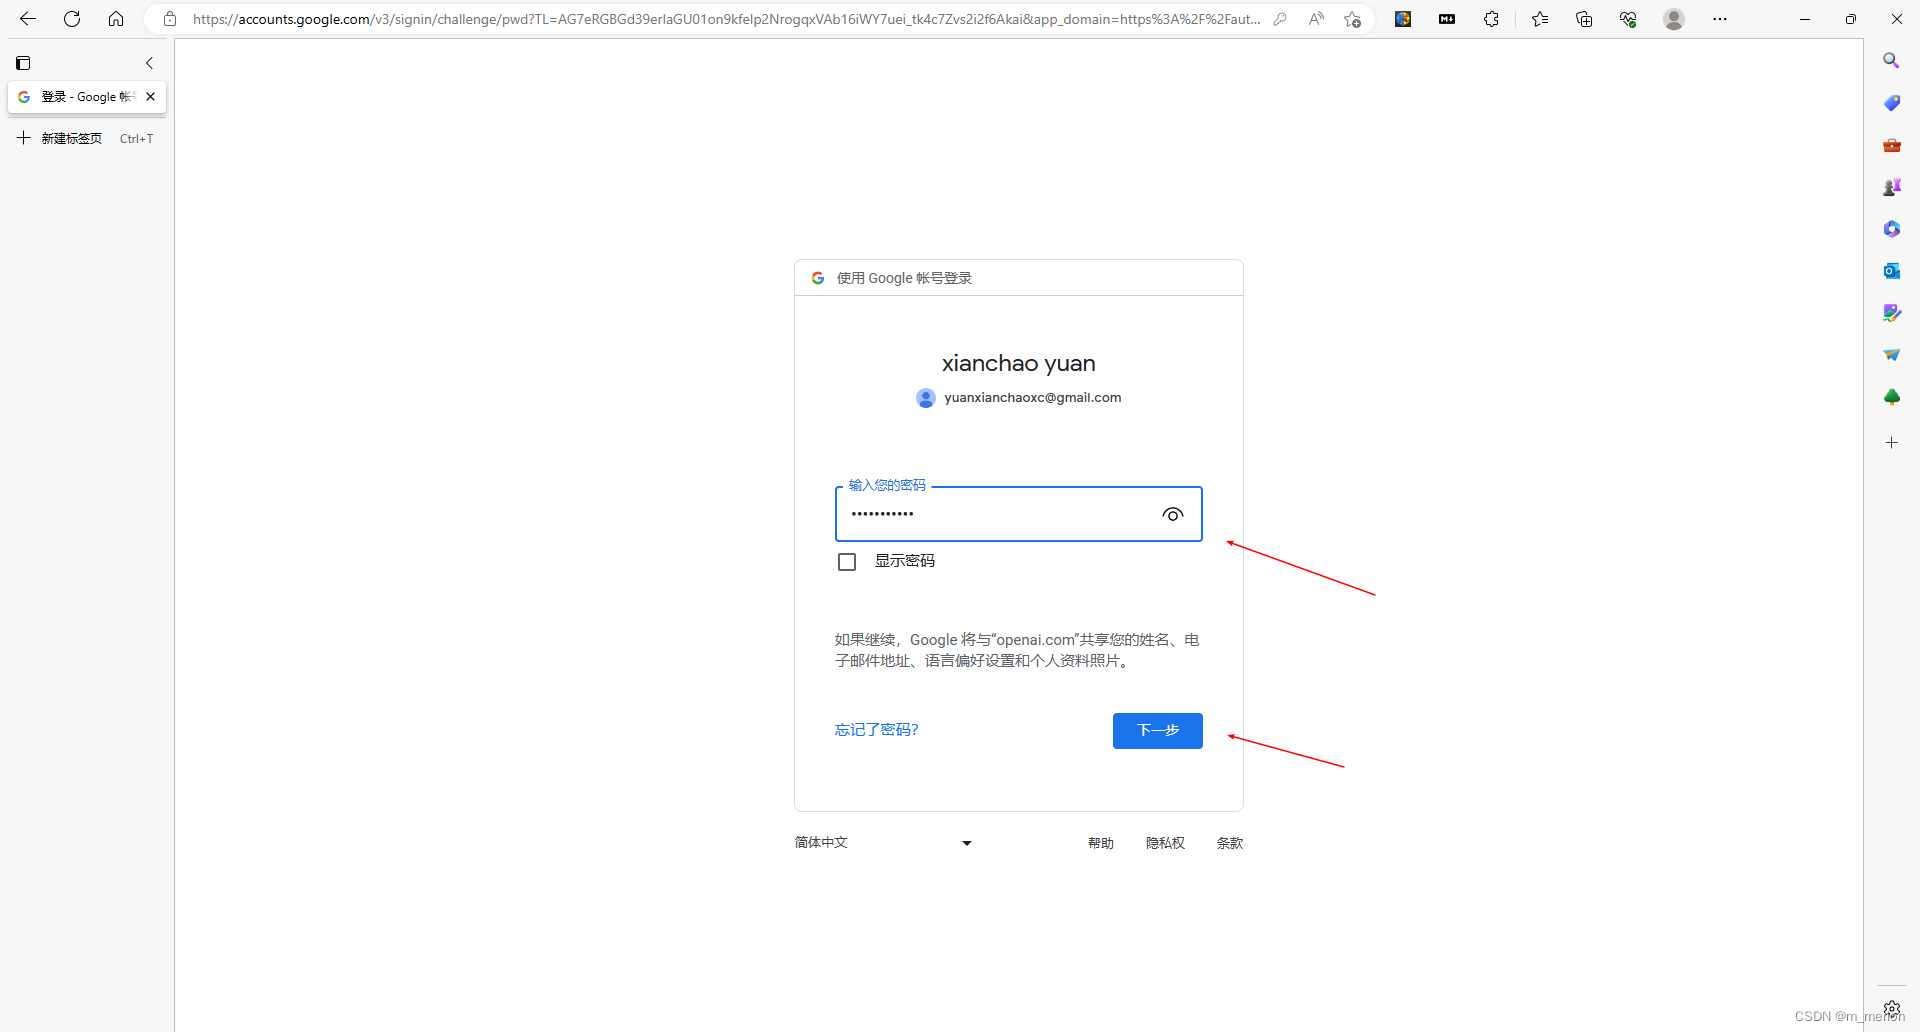Click the colorful extension icon in toolbar

[x=1403, y=19]
